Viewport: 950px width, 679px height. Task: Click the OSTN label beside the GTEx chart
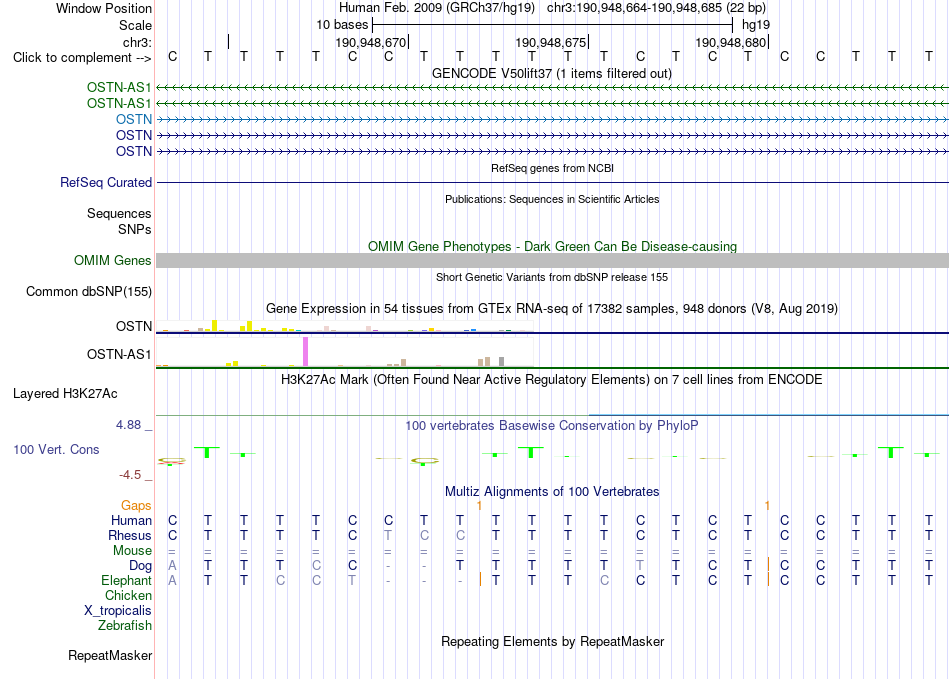(x=134, y=326)
